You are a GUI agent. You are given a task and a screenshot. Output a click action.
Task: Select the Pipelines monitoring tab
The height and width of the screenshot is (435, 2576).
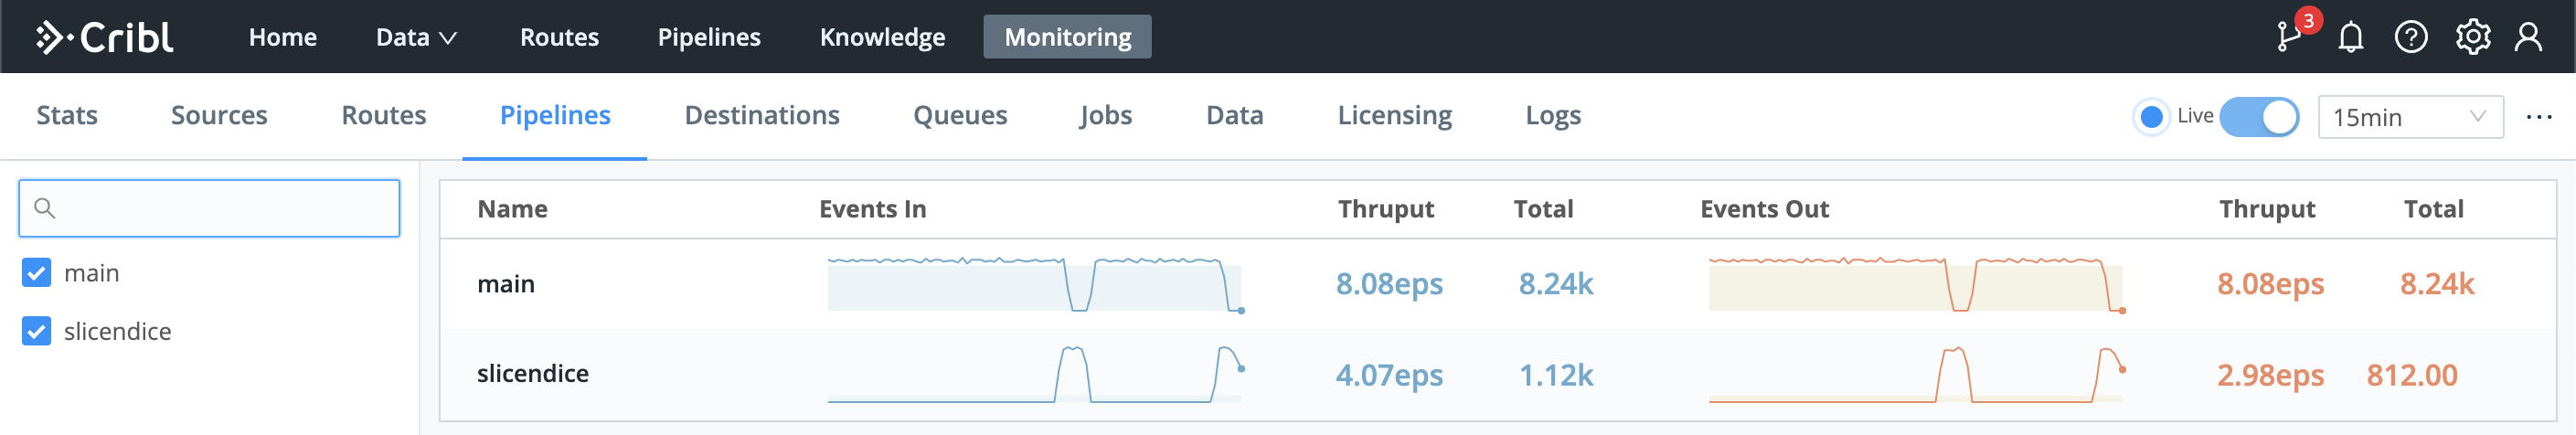pos(555,115)
